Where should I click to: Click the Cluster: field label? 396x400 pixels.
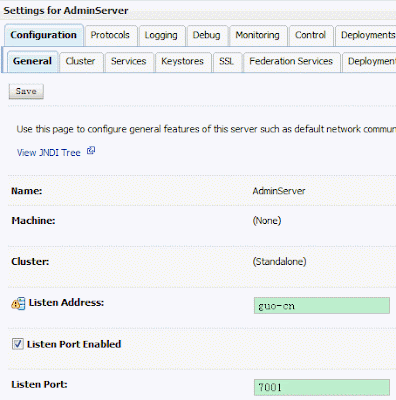[x=30, y=262]
